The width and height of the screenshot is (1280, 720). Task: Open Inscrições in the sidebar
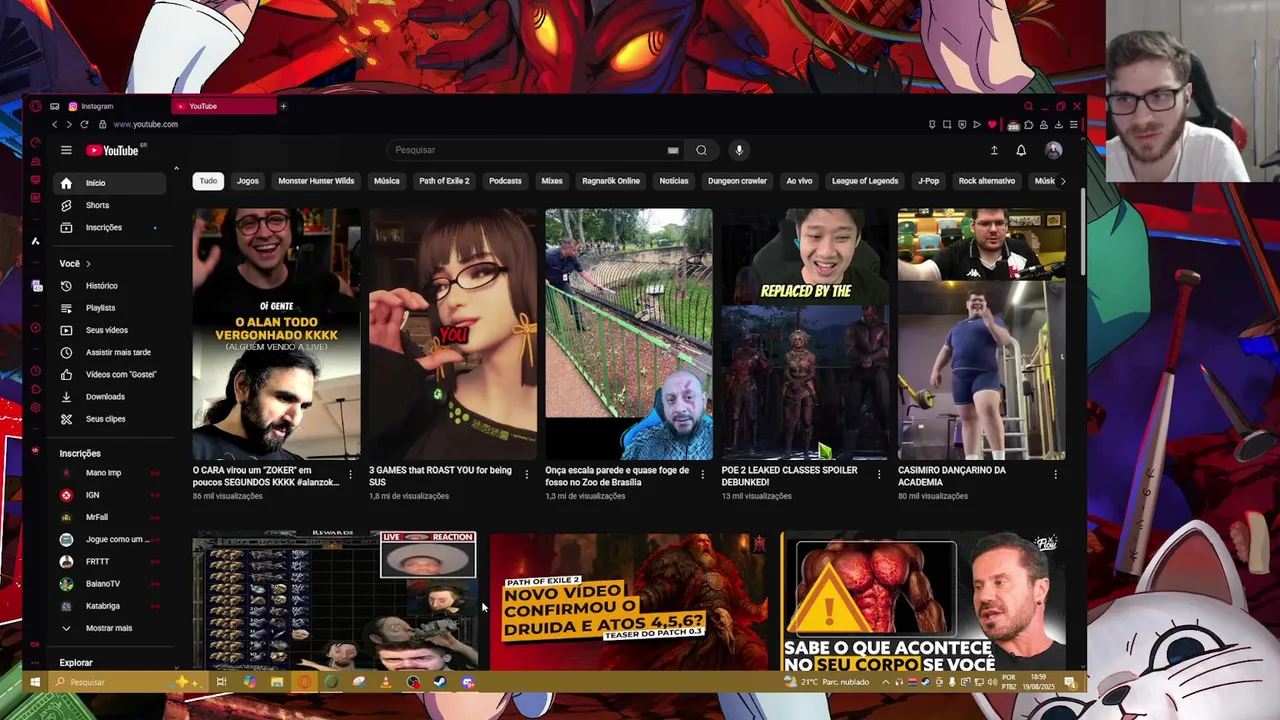tap(110, 227)
